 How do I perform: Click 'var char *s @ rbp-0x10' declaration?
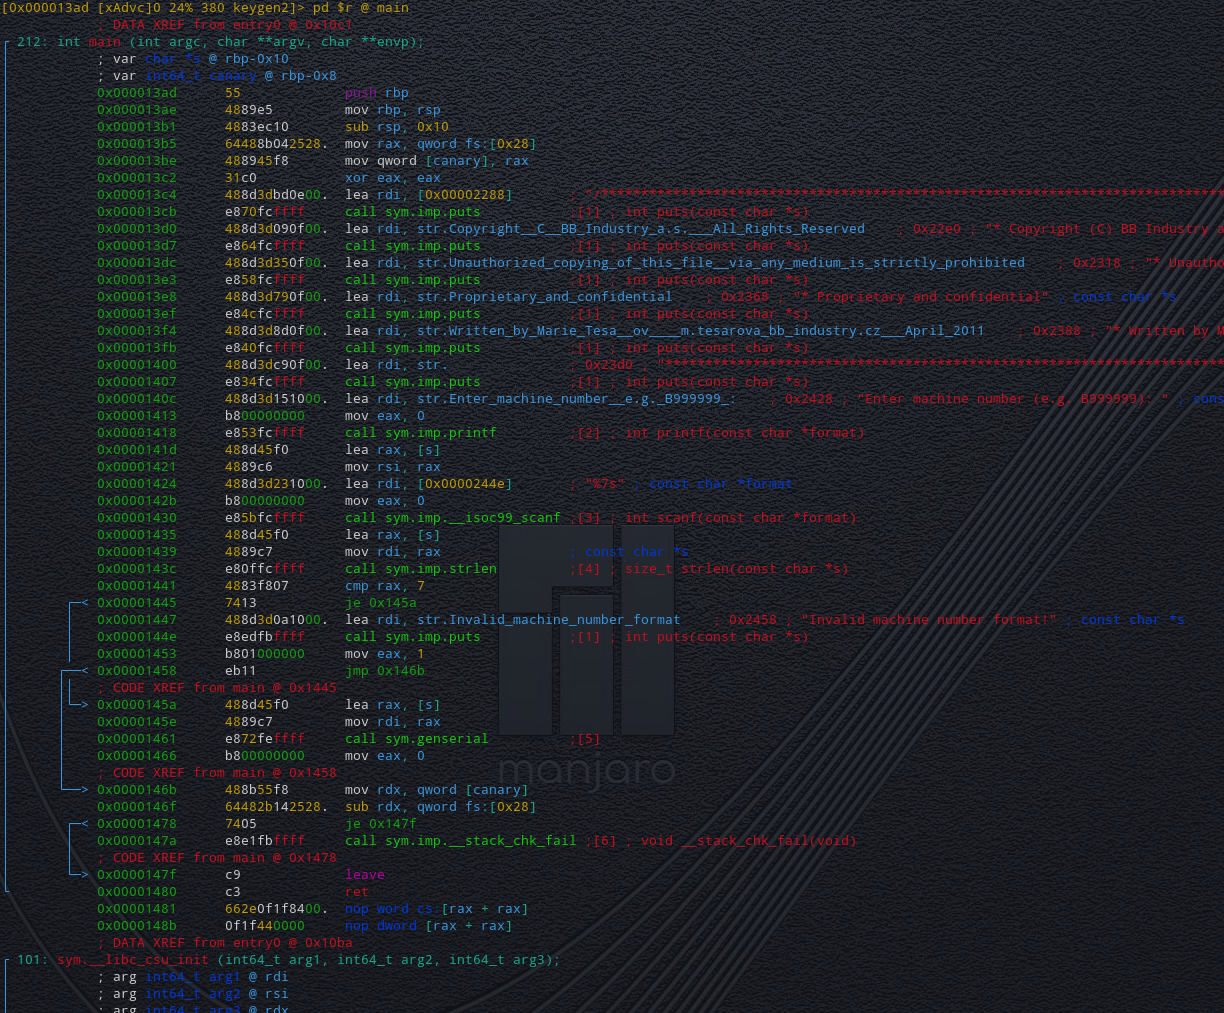(193, 59)
